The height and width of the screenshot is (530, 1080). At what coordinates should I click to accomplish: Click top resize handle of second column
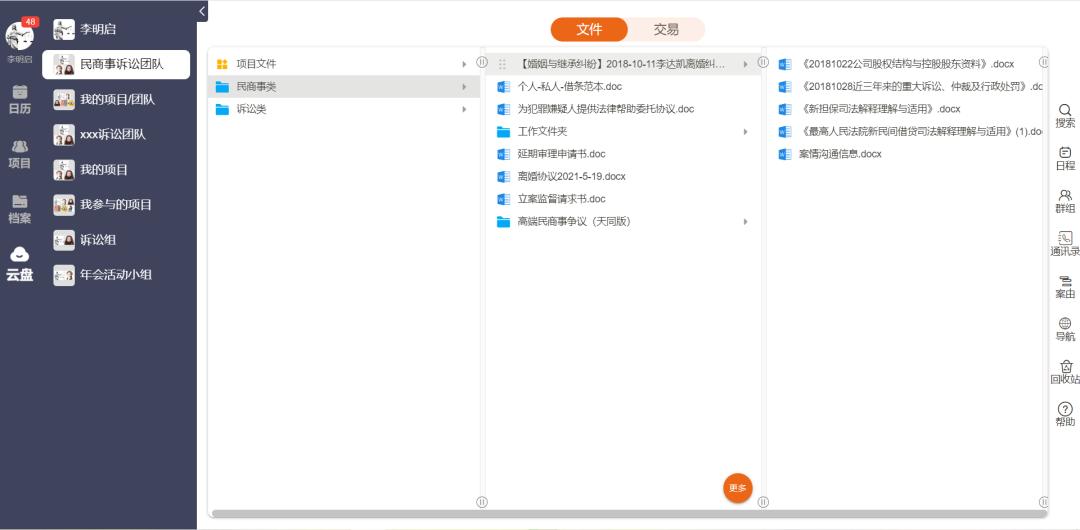click(763, 61)
